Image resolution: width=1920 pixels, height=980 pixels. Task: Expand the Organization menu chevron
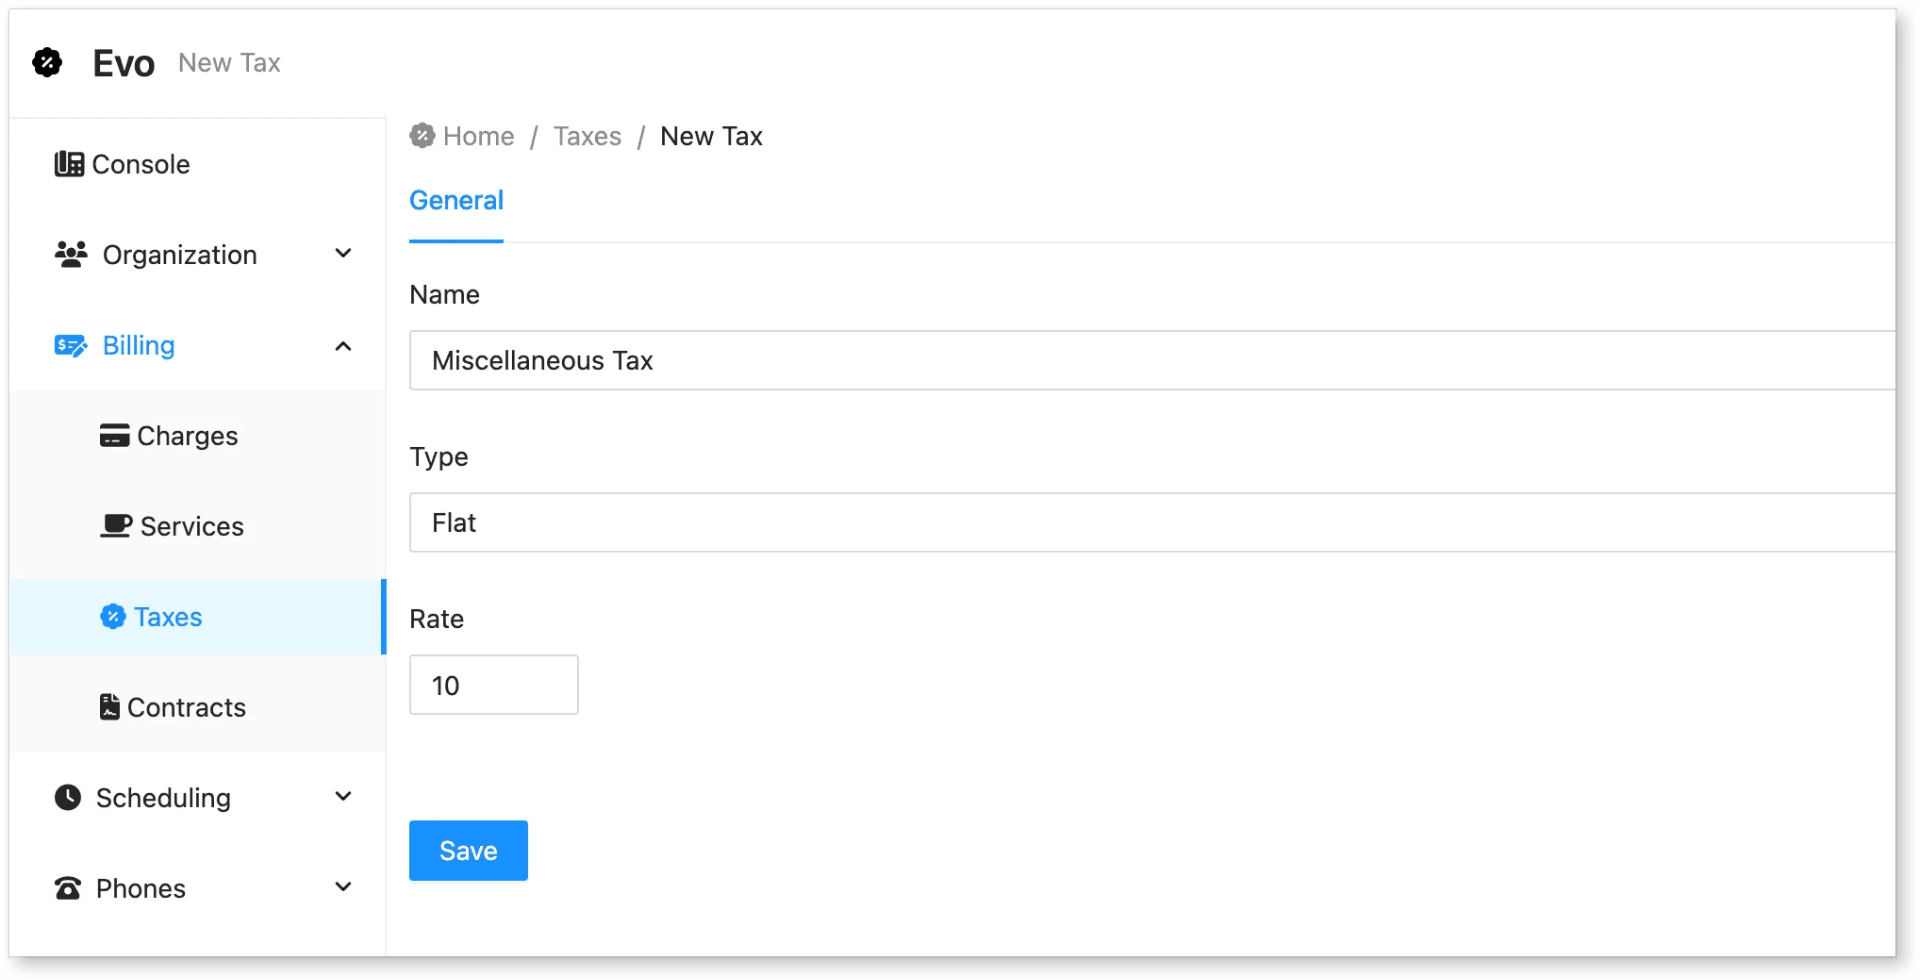point(343,254)
